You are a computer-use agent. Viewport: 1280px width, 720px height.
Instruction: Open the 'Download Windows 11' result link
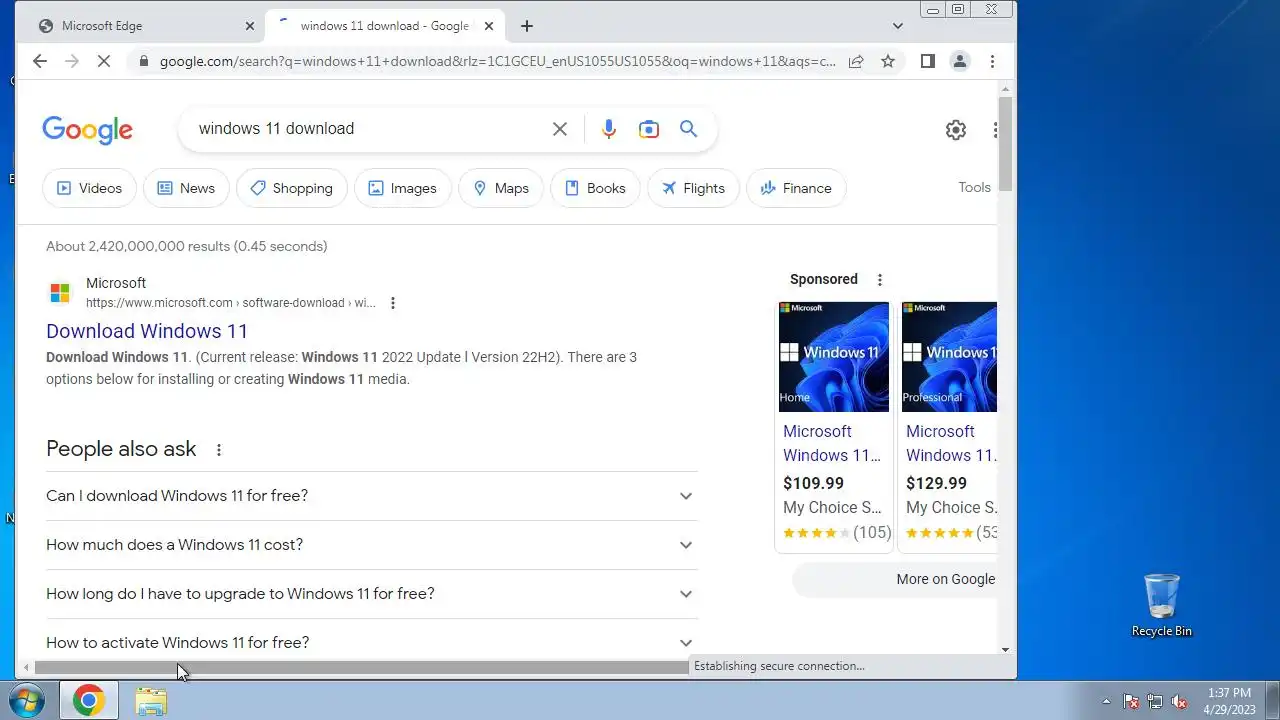[147, 331]
